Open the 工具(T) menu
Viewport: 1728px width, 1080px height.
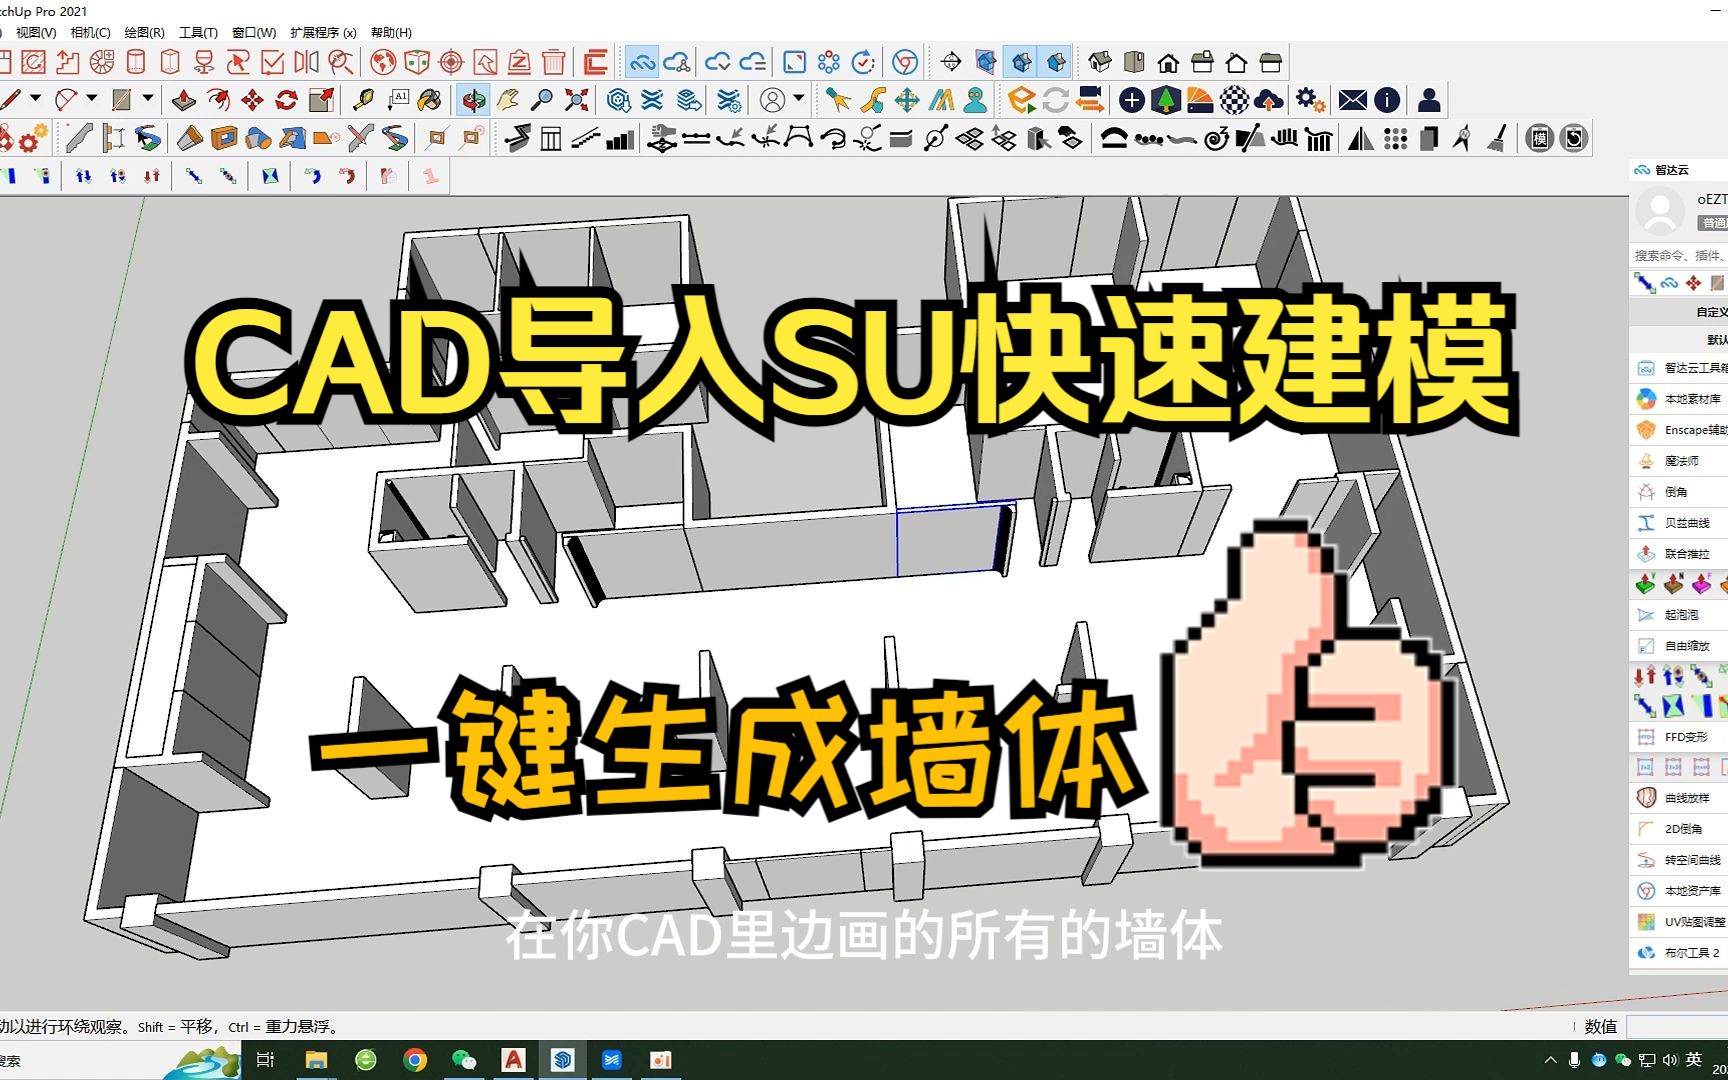click(x=198, y=32)
